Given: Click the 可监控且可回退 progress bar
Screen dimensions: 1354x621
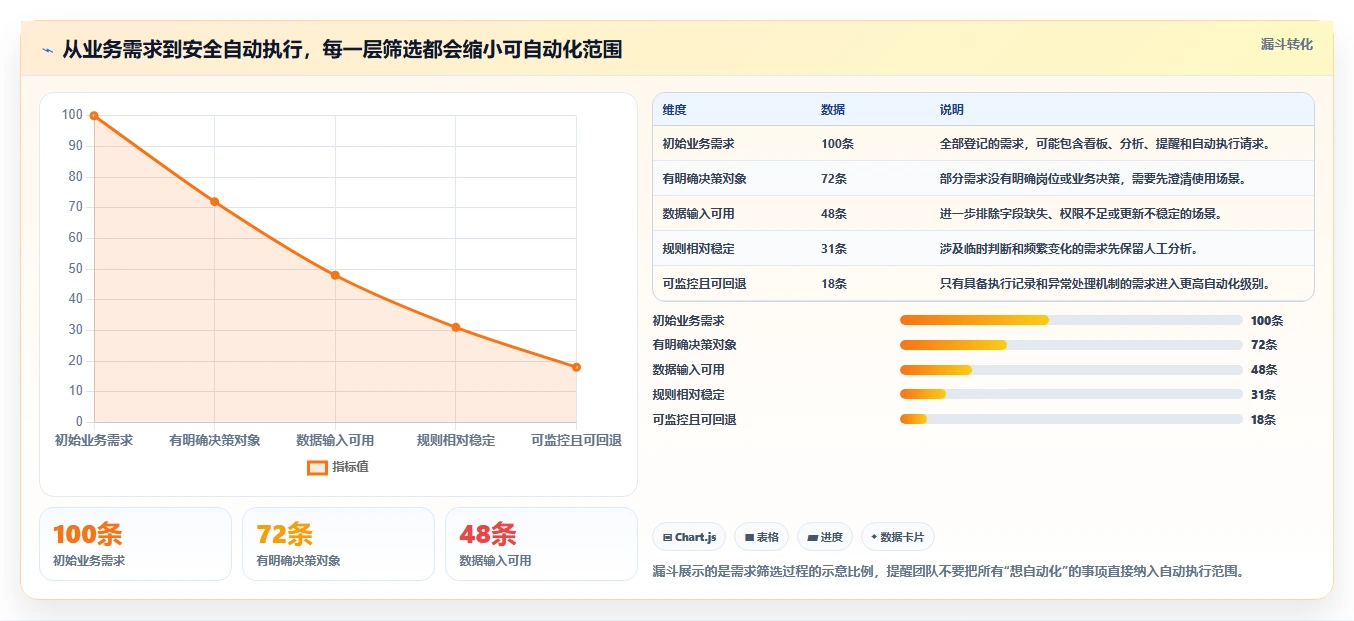Looking at the screenshot, I should 1071,420.
